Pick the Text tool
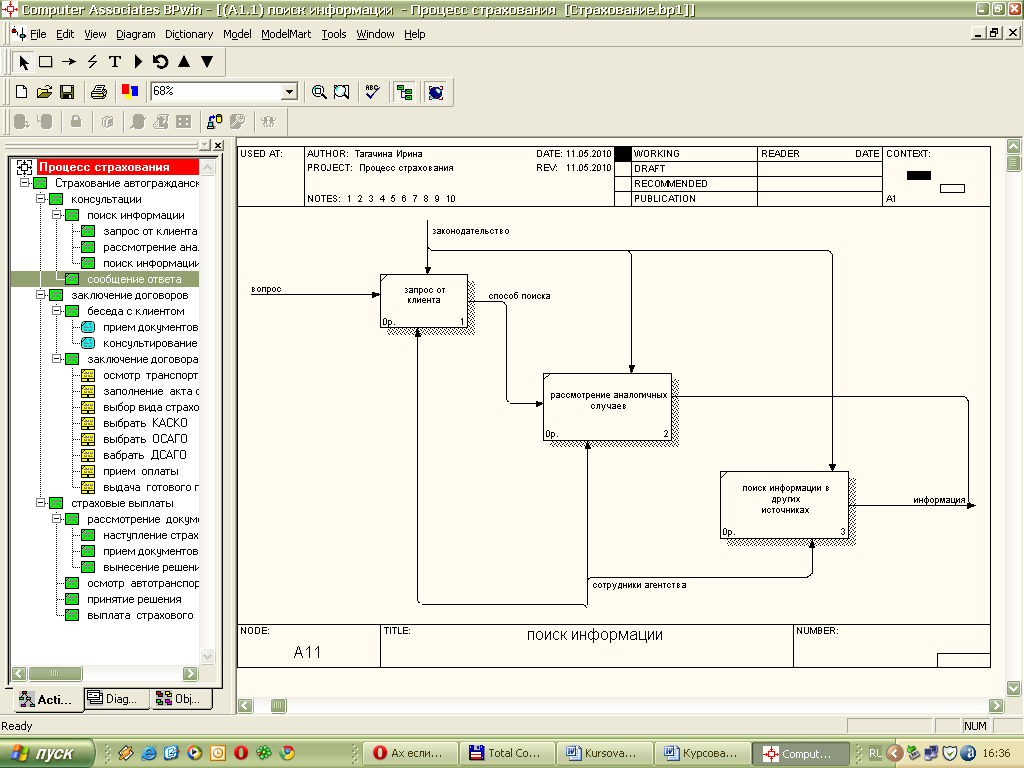 [x=115, y=62]
